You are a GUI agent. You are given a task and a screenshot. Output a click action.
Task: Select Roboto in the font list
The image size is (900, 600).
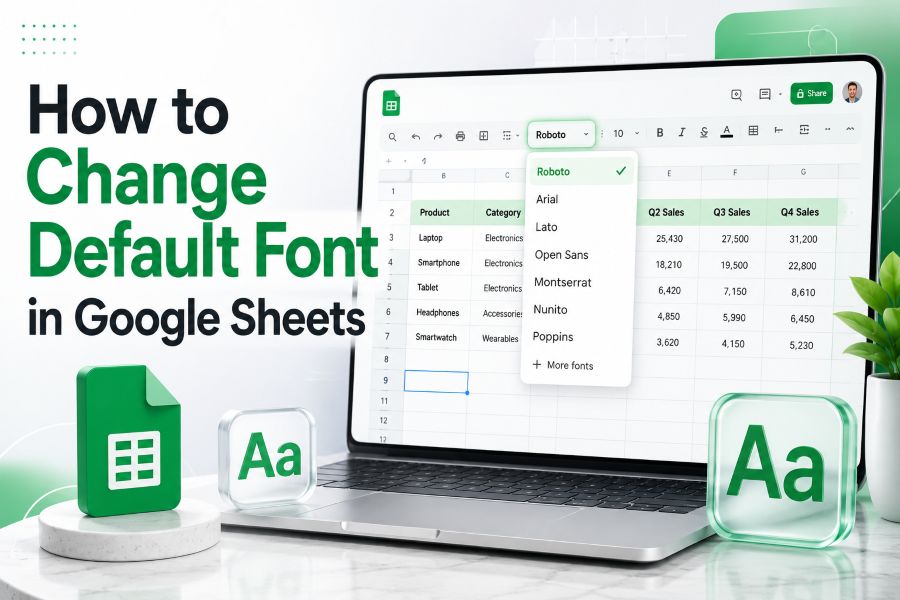pyautogui.click(x=581, y=172)
